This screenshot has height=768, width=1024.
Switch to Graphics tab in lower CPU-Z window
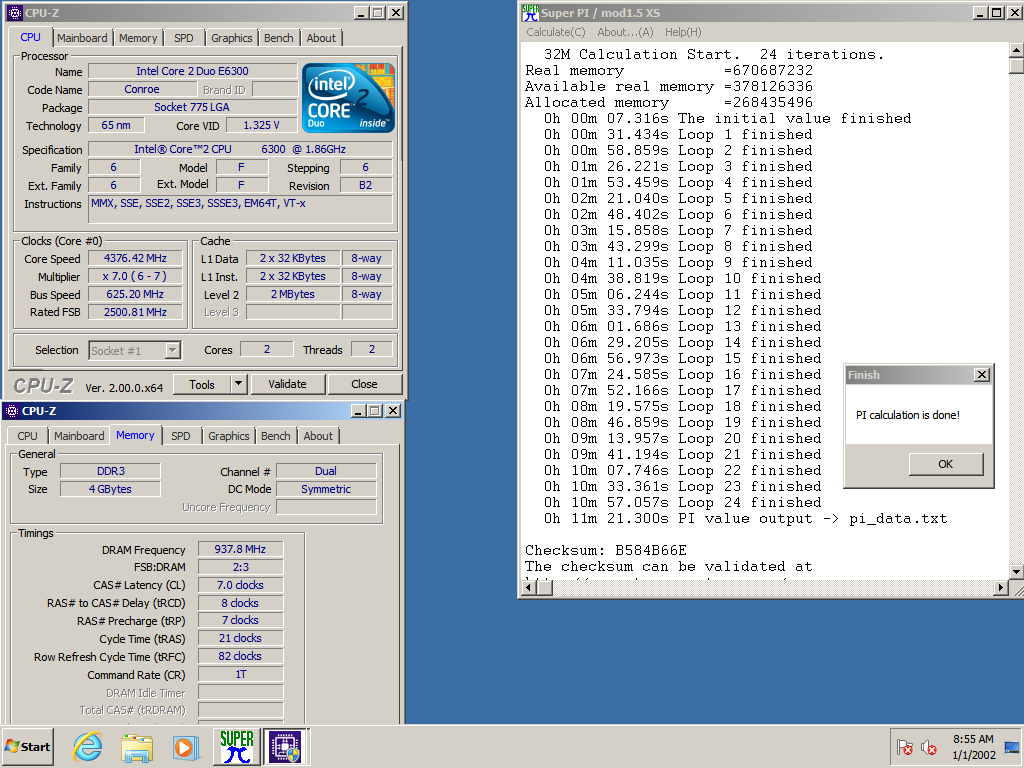click(229, 436)
